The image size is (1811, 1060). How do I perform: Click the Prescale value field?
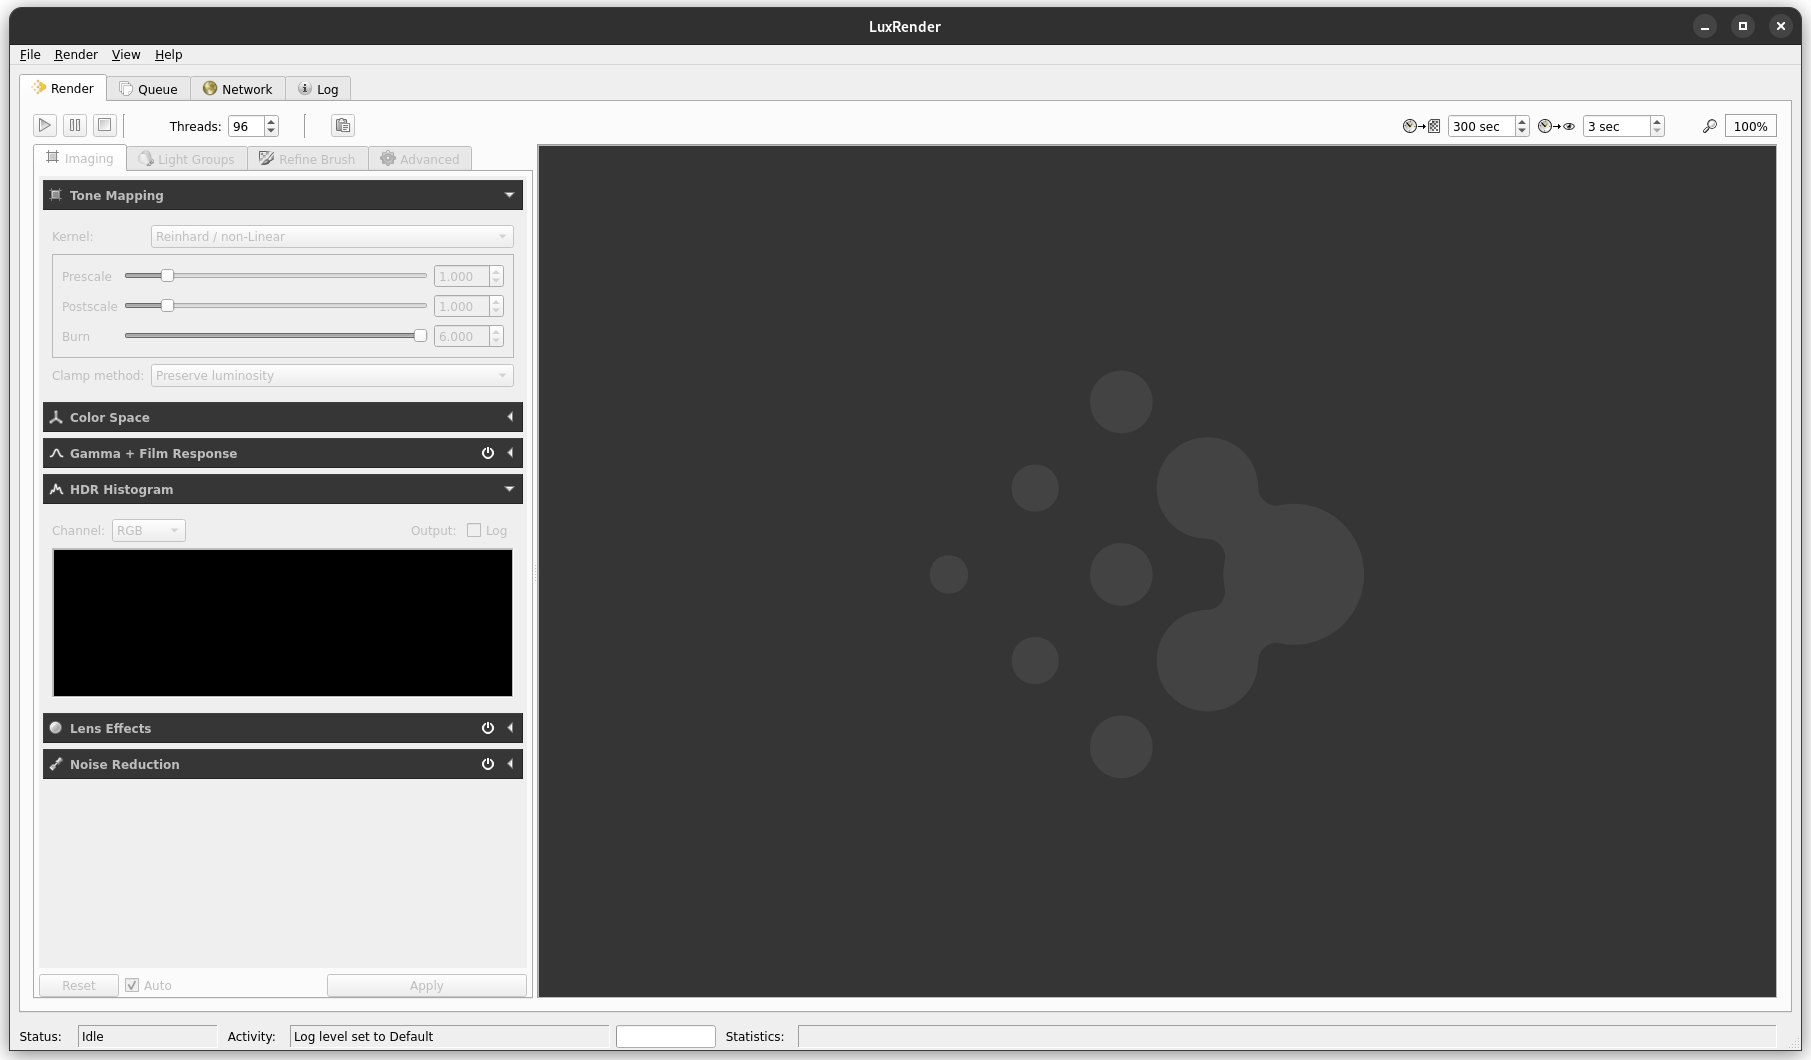point(461,276)
